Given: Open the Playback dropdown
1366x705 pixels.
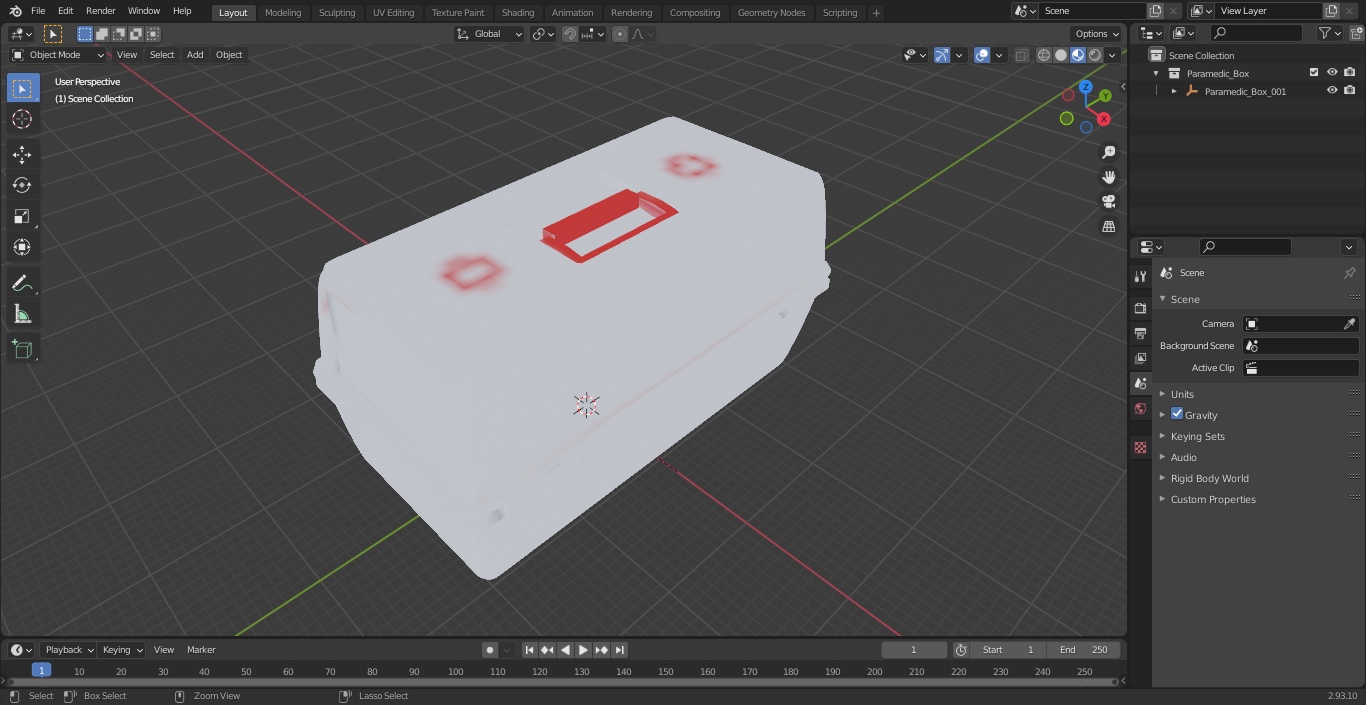Looking at the screenshot, I should 68,650.
